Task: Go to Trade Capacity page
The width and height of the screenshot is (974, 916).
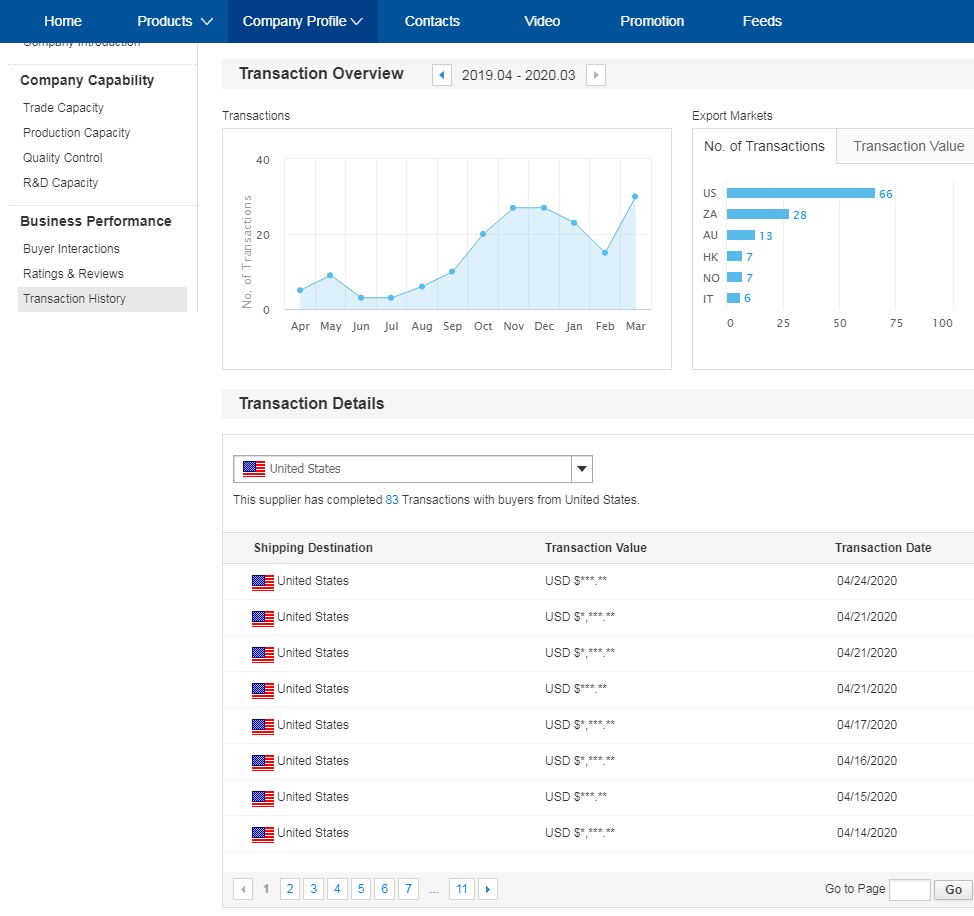Action: point(63,108)
